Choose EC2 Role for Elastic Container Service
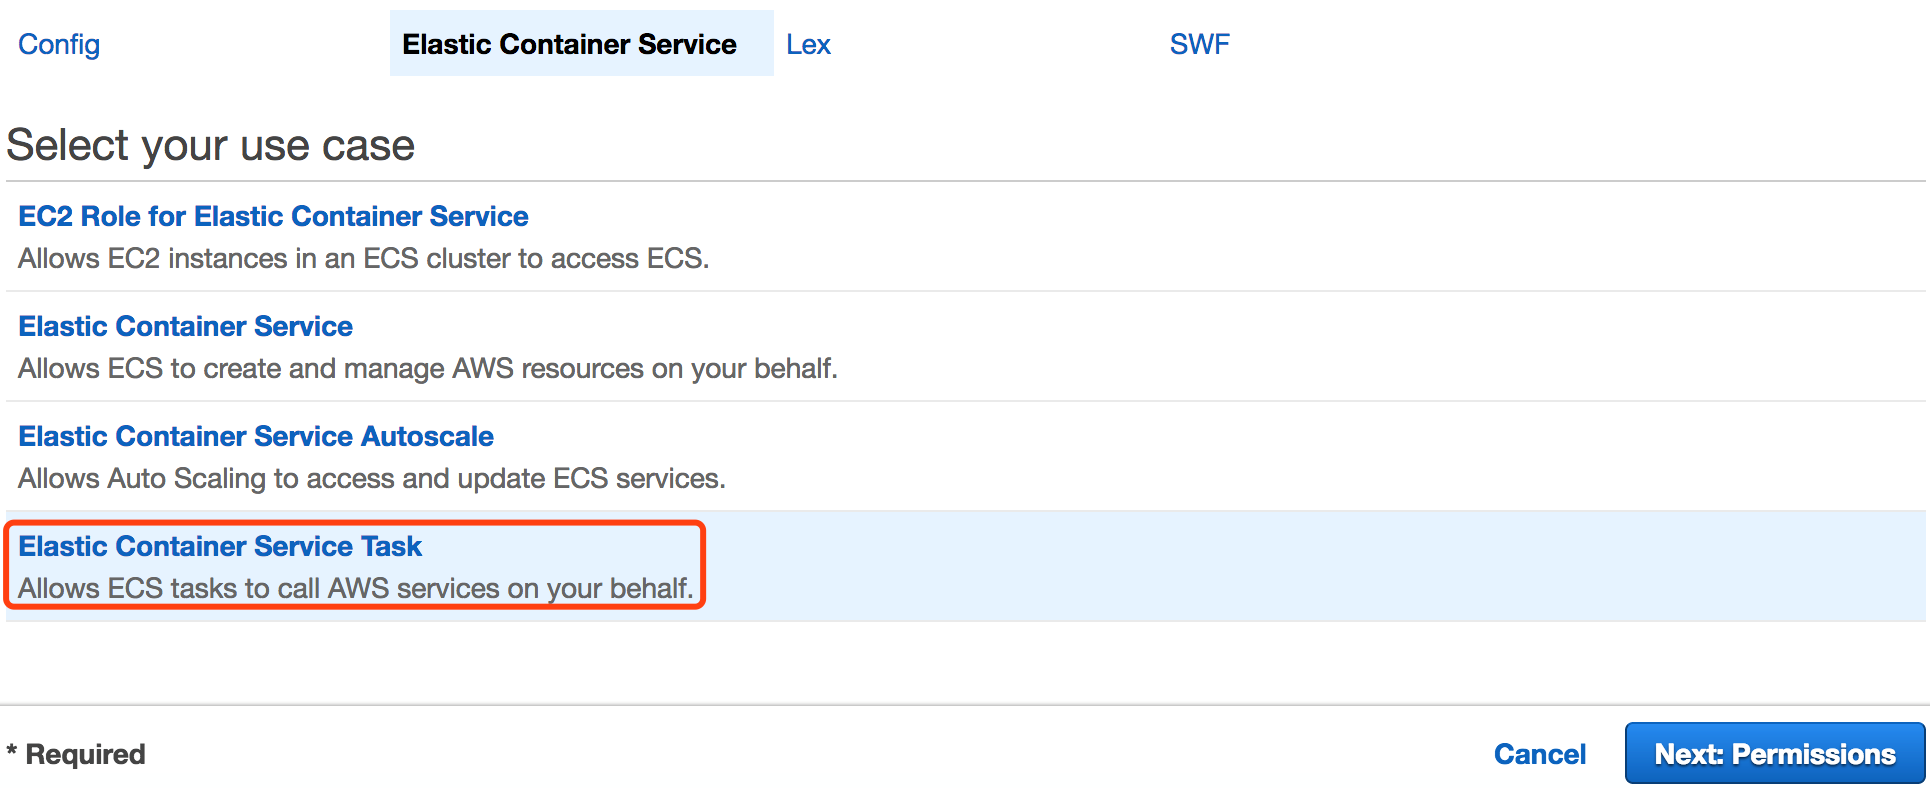The width and height of the screenshot is (1930, 788). (273, 216)
